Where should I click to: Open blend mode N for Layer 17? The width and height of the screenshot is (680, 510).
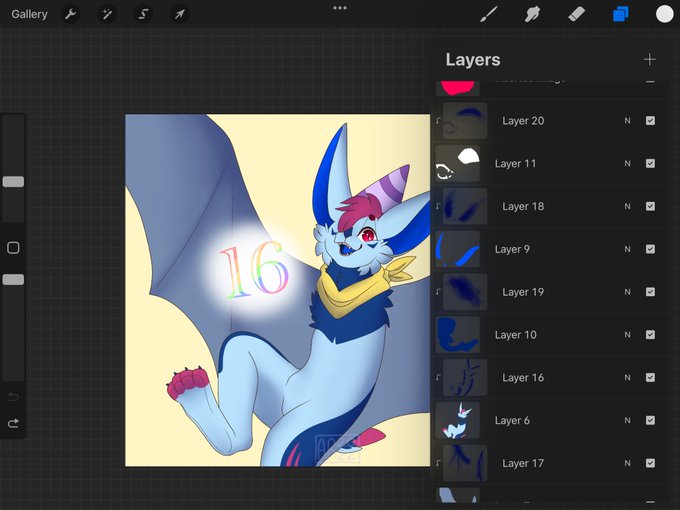[x=628, y=464]
